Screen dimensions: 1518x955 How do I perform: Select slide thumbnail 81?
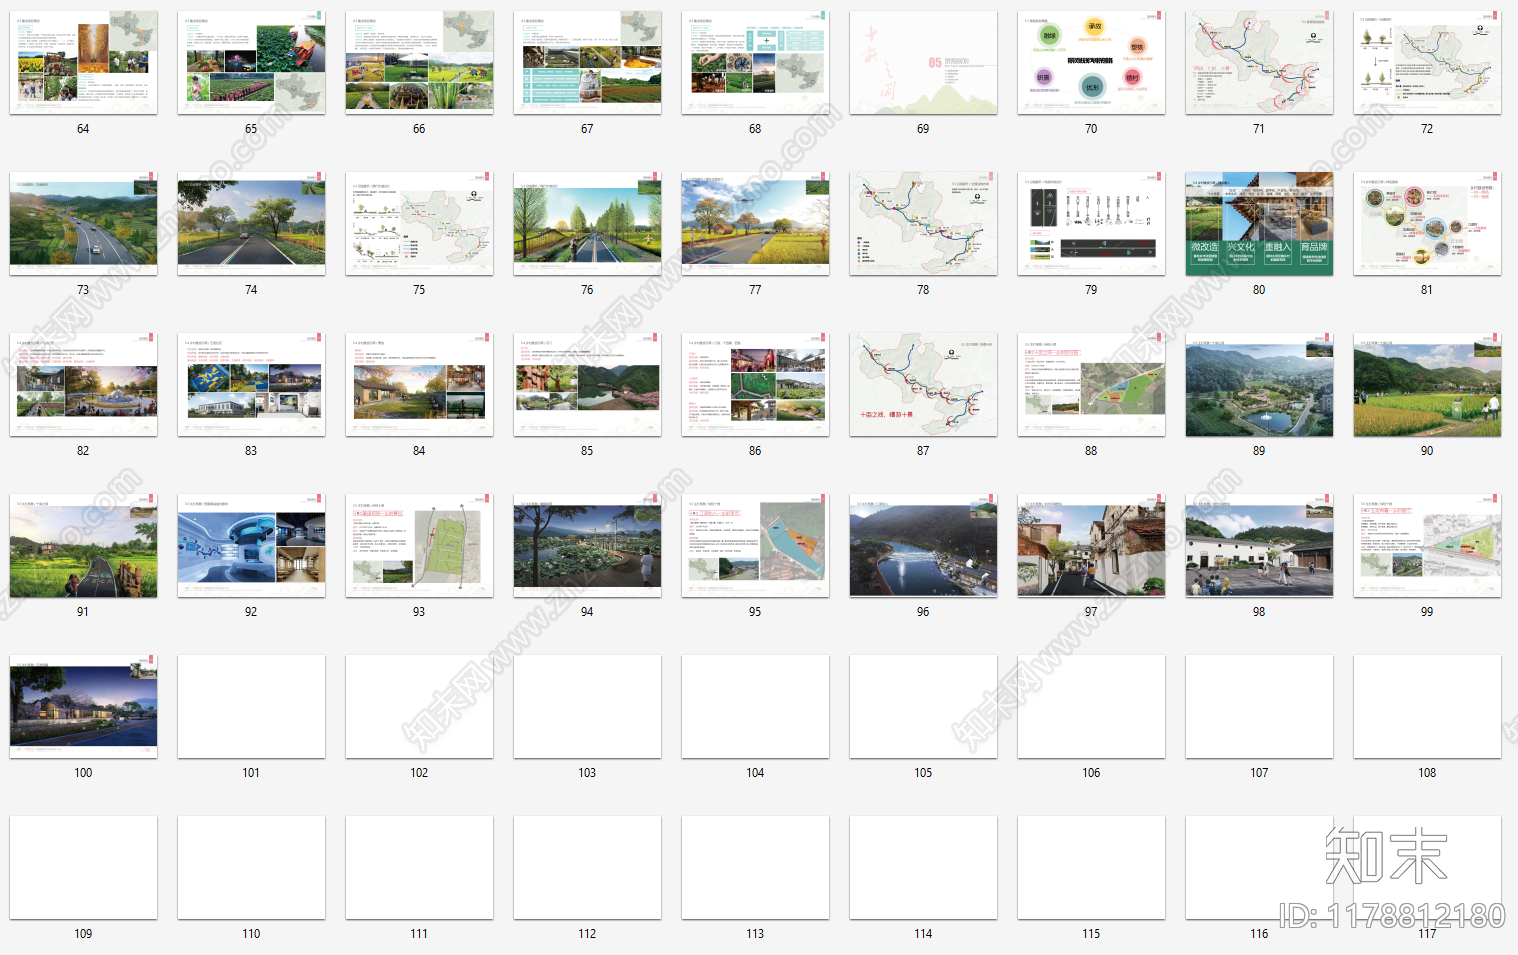pyautogui.click(x=1427, y=223)
